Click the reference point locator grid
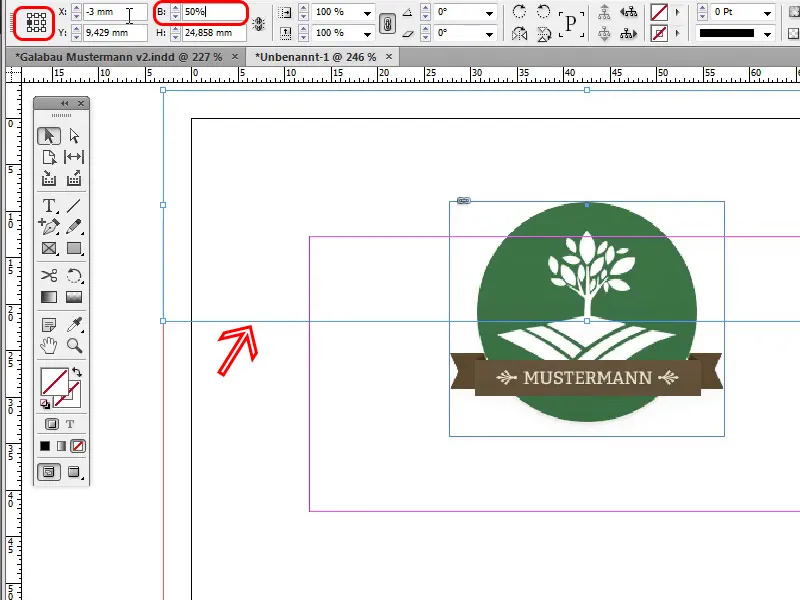 (36, 22)
